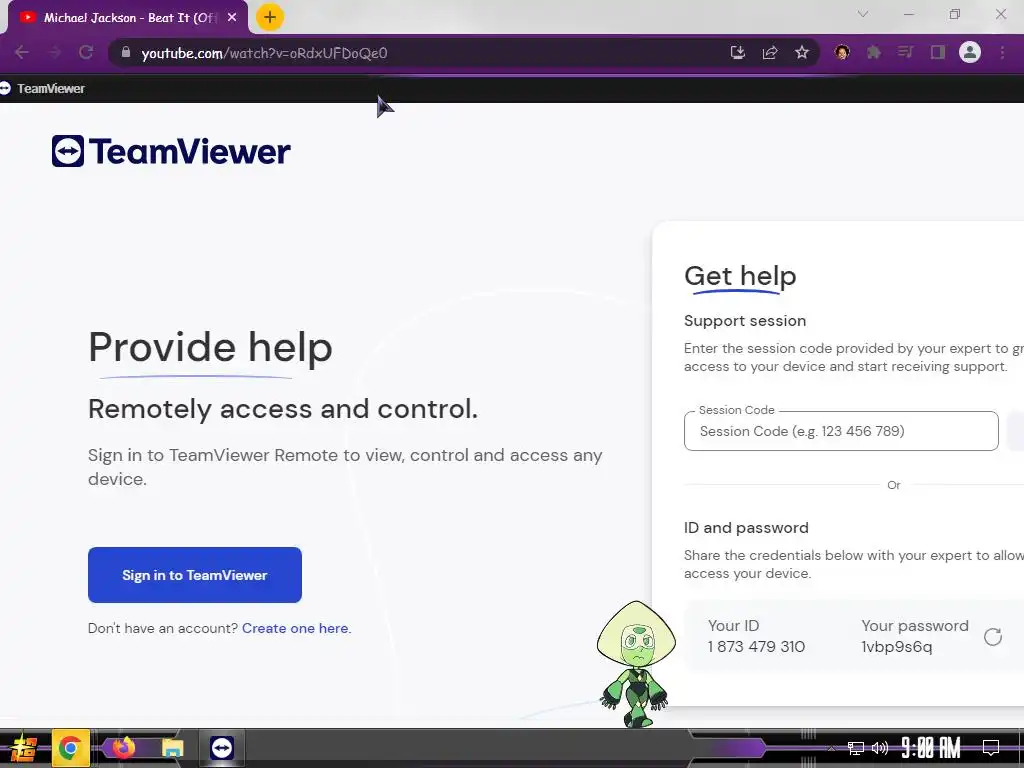The height and width of the screenshot is (768, 1024).
Task: Launch Firefox from the taskbar
Action: (x=123, y=748)
